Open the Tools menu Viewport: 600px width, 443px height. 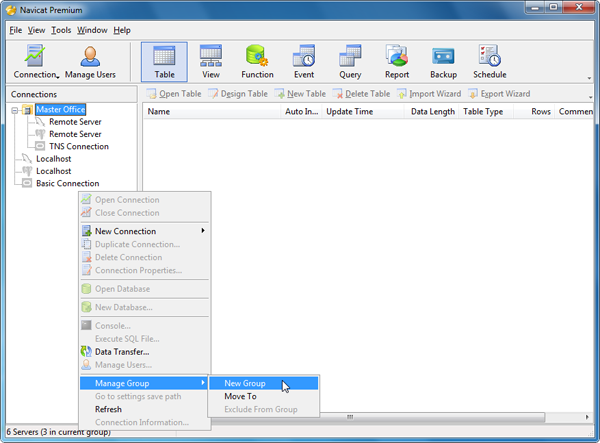61,30
